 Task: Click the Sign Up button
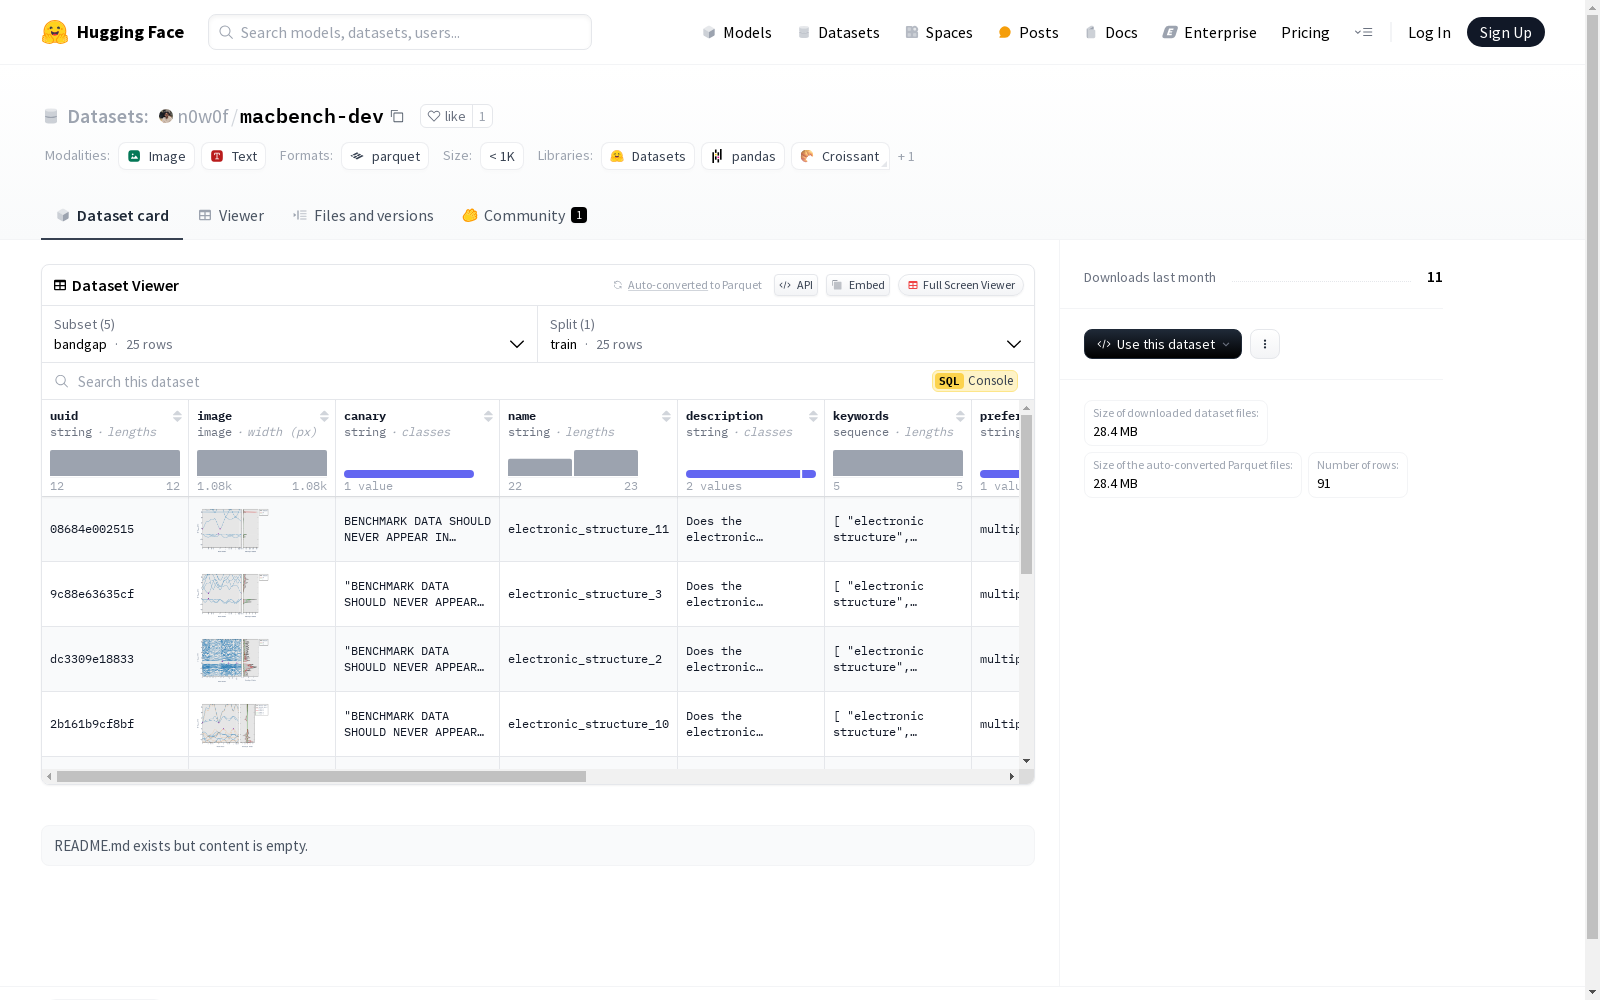[x=1505, y=32]
